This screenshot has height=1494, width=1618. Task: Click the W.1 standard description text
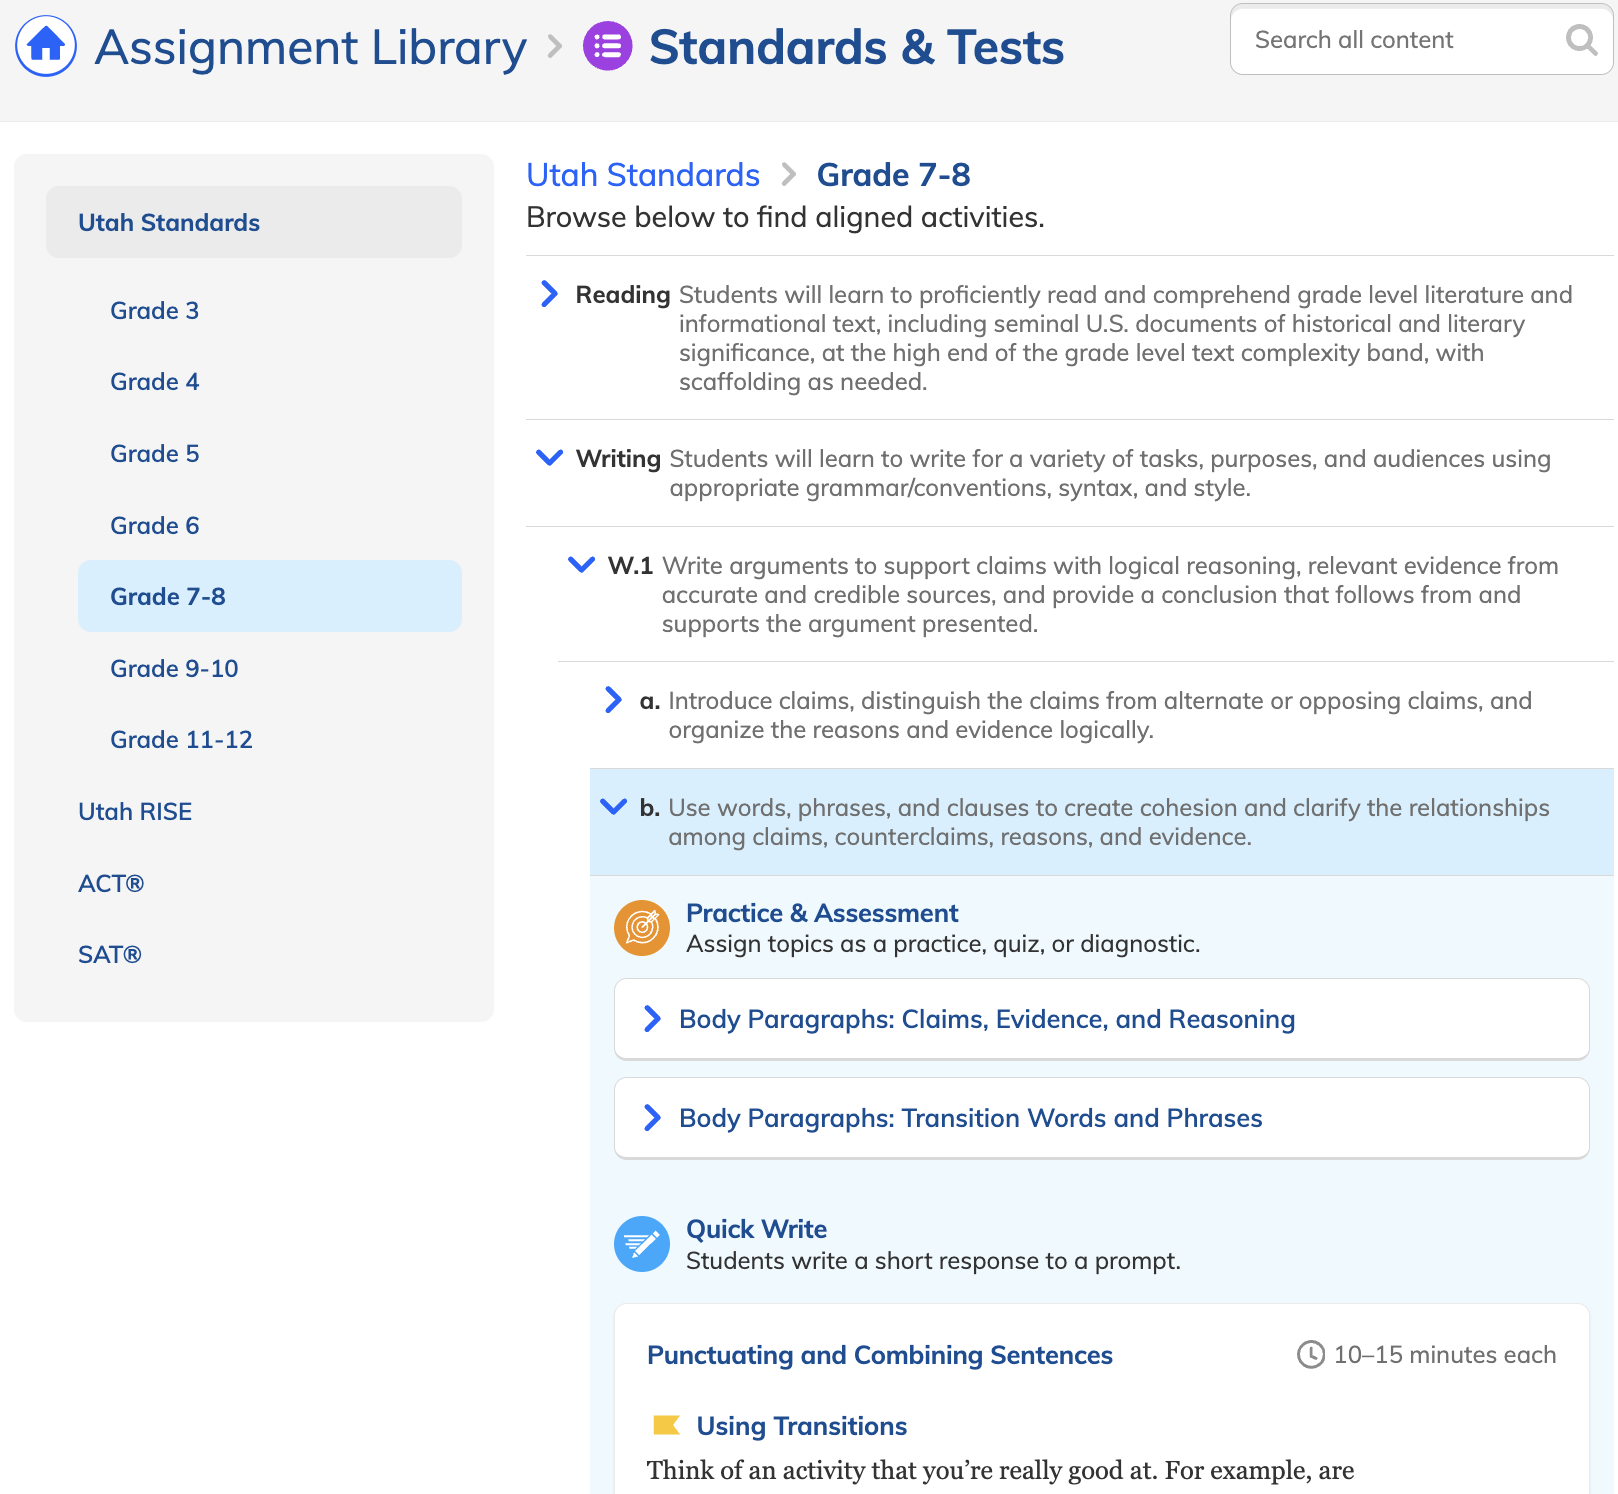pyautogui.click(x=1110, y=595)
